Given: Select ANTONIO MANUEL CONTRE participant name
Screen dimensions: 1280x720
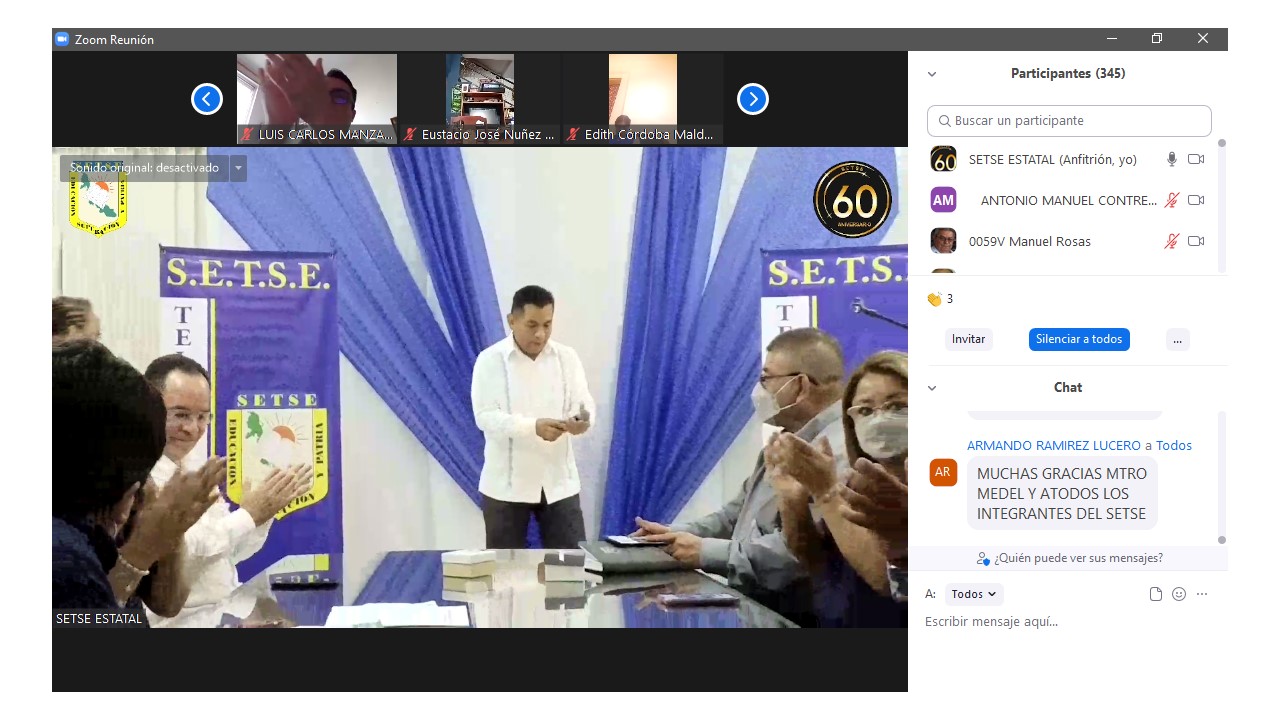Looking at the screenshot, I should pos(1068,200).
